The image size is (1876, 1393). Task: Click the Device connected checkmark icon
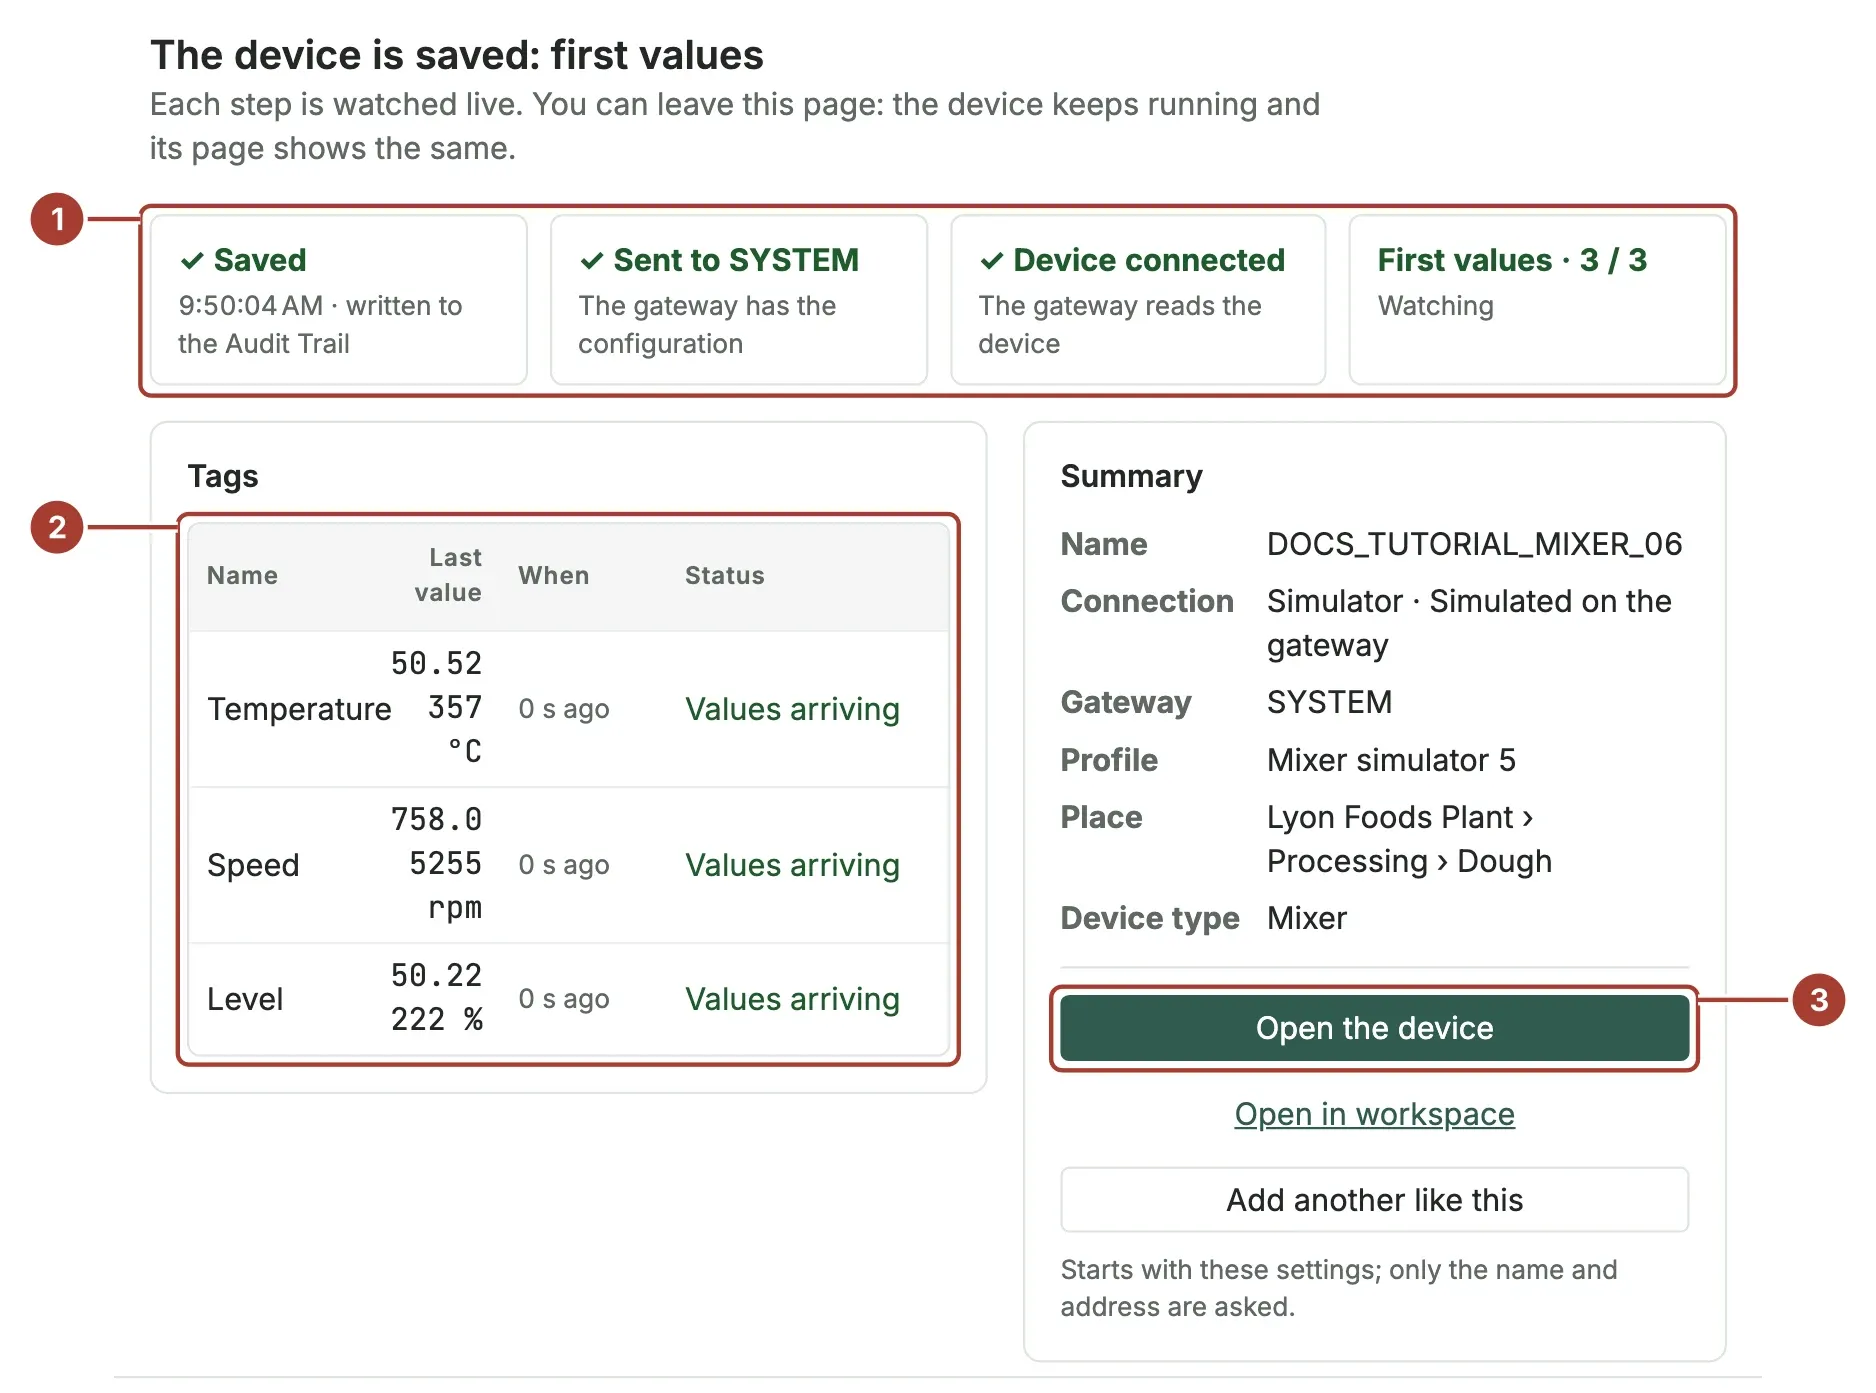pyautogui.click(x=991, y=261)
